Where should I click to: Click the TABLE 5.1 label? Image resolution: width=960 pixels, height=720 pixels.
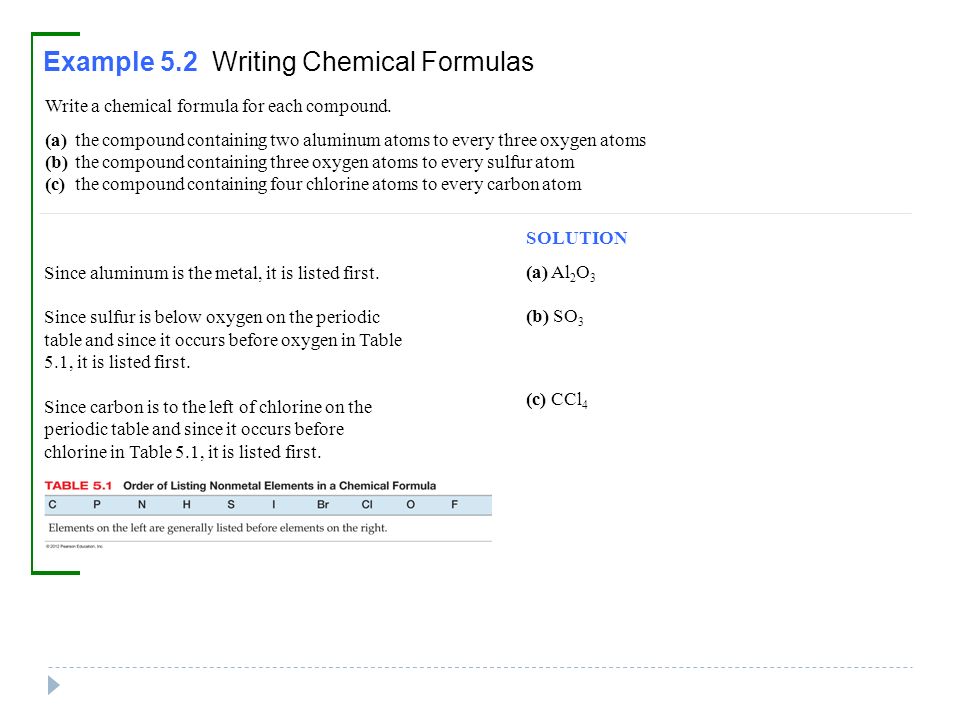(78, 486)
